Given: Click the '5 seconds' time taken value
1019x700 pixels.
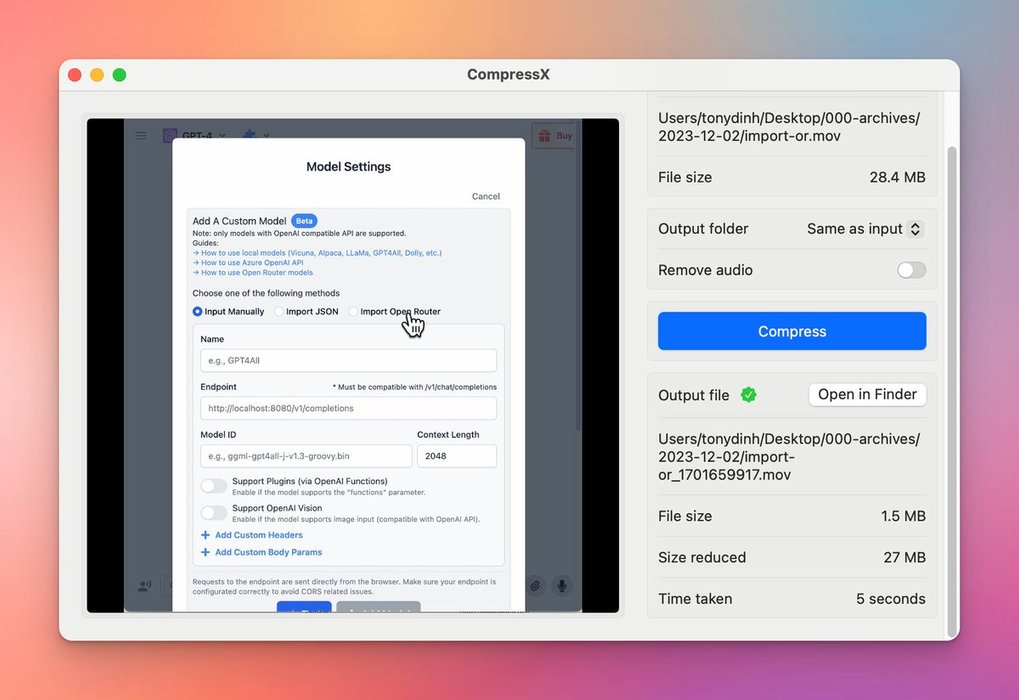Looking at the screenshot, I should [x=890, y=599].
